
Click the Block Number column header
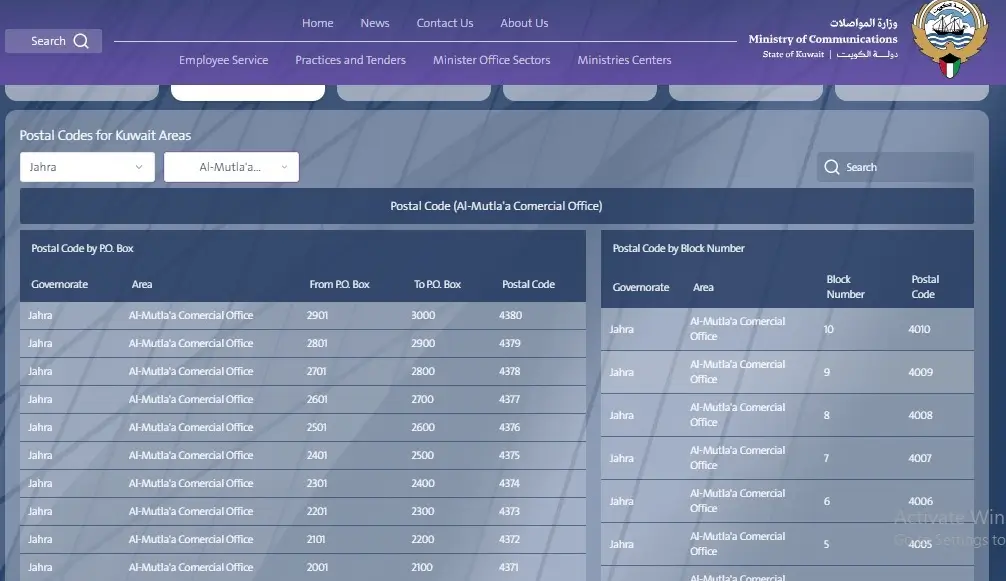click(845, 287)
